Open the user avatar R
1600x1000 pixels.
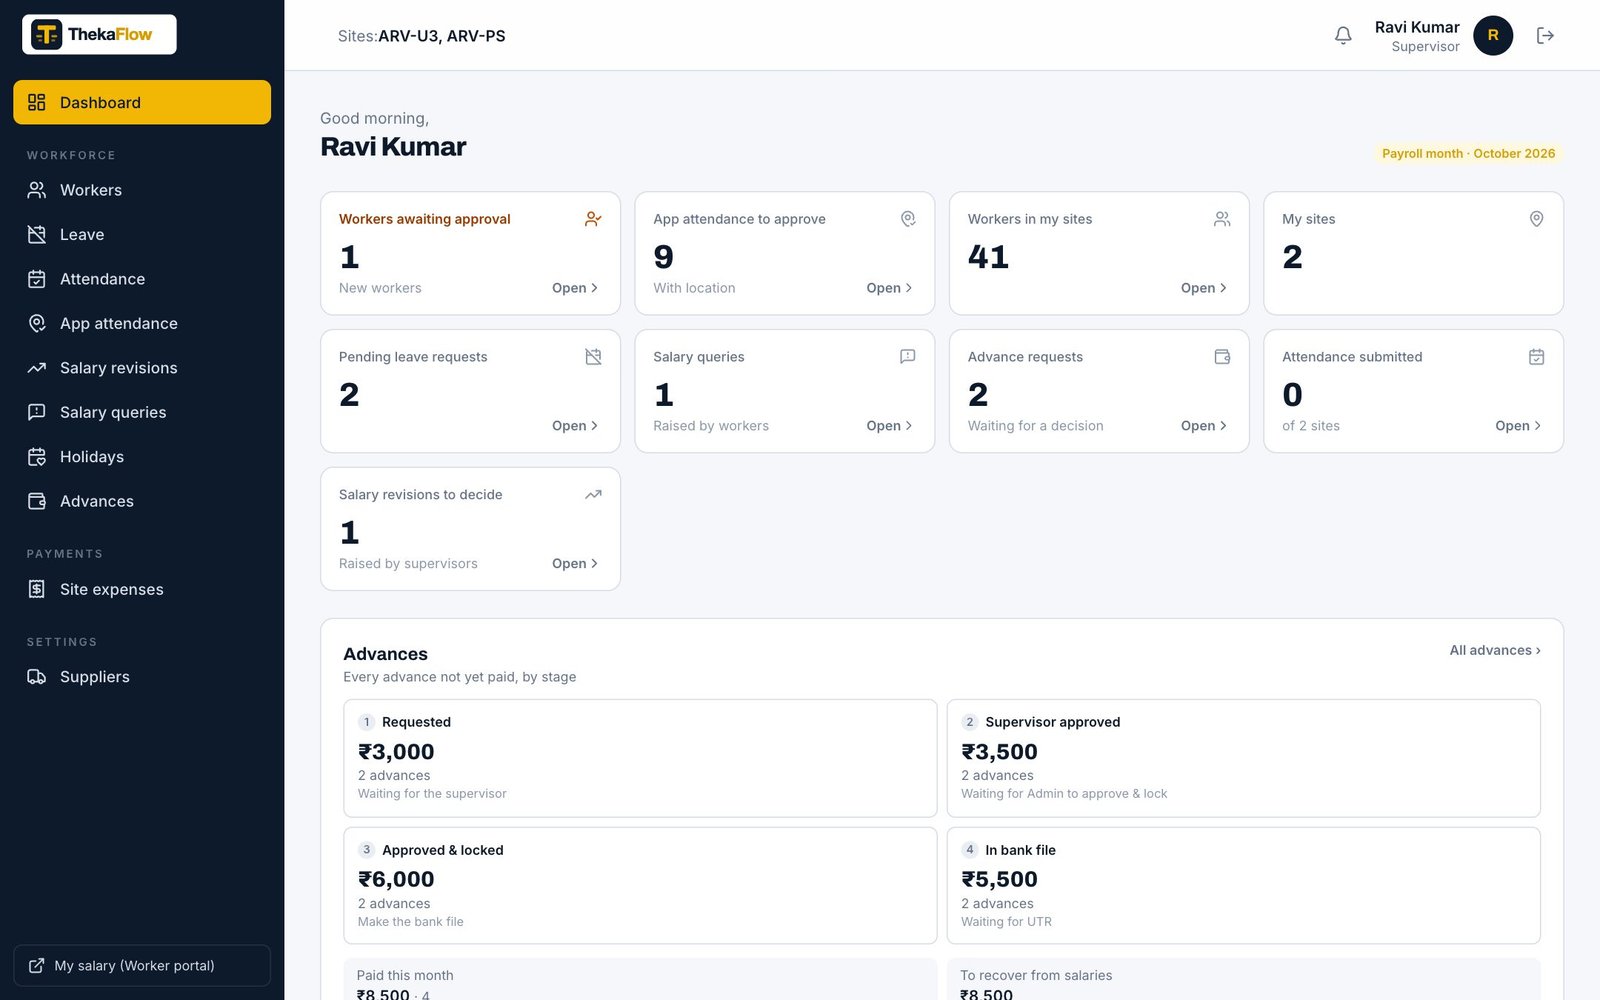point(1492,36)
